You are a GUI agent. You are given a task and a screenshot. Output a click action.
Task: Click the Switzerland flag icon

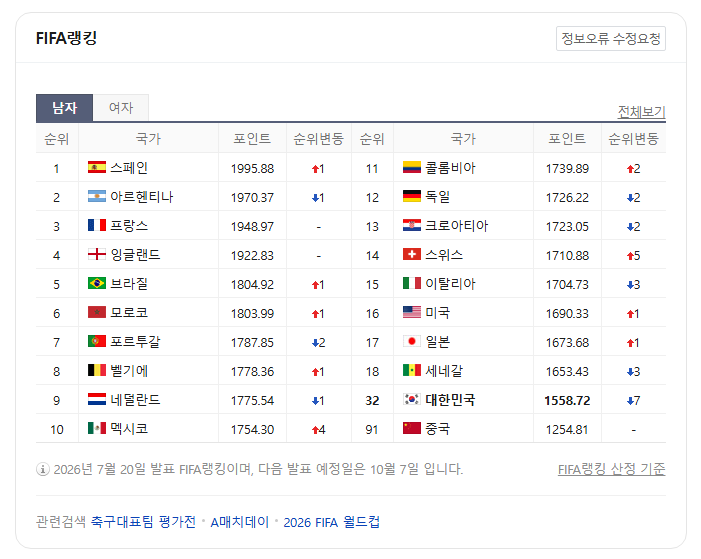pos(412,254)
